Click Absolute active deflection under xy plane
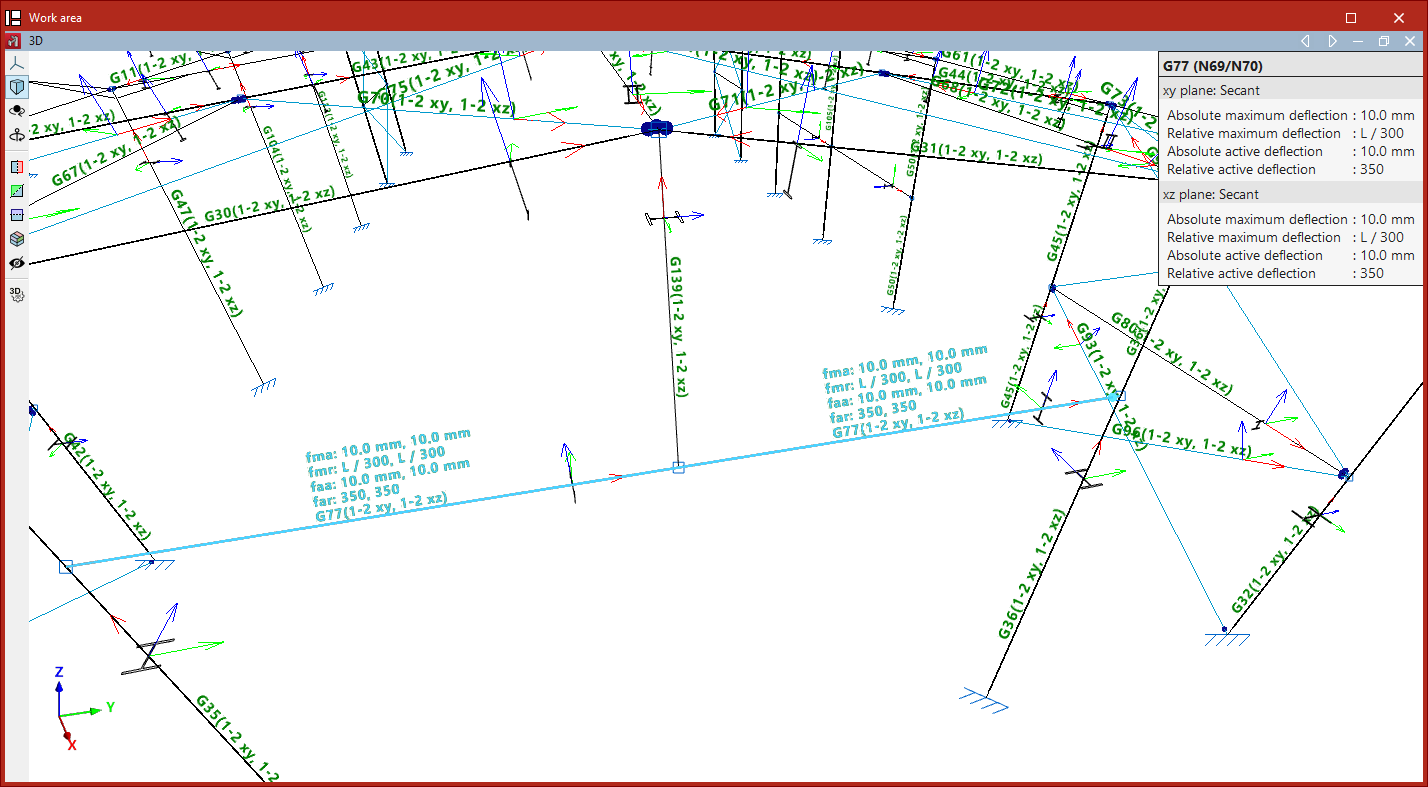Screen dimensions: 1428x787 (x=1290, y=151)
